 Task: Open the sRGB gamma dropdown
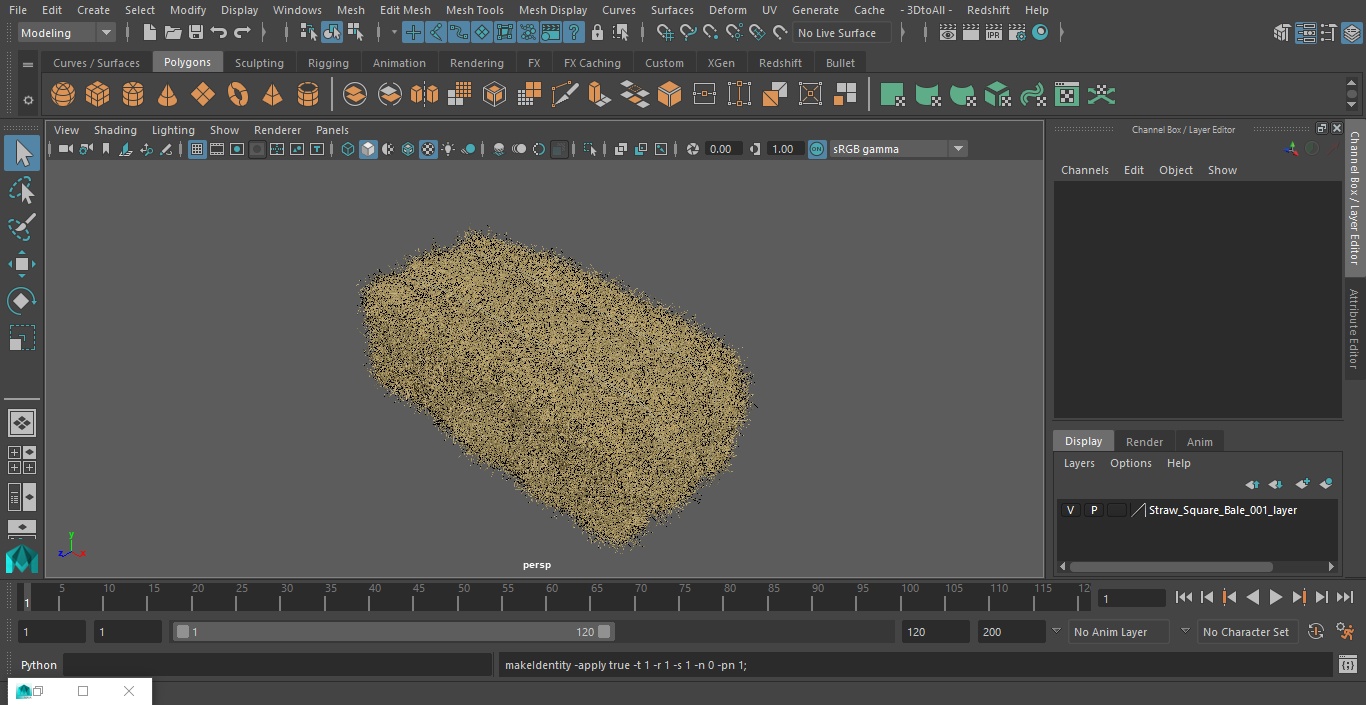[x=897, y=149]
